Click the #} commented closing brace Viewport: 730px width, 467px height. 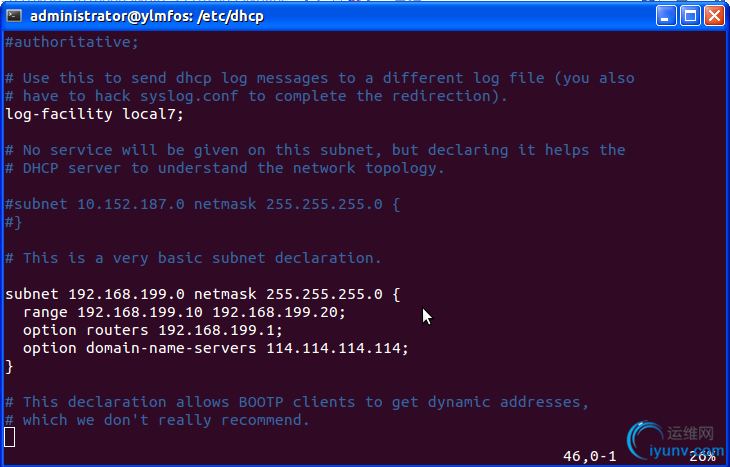point(14,223)
